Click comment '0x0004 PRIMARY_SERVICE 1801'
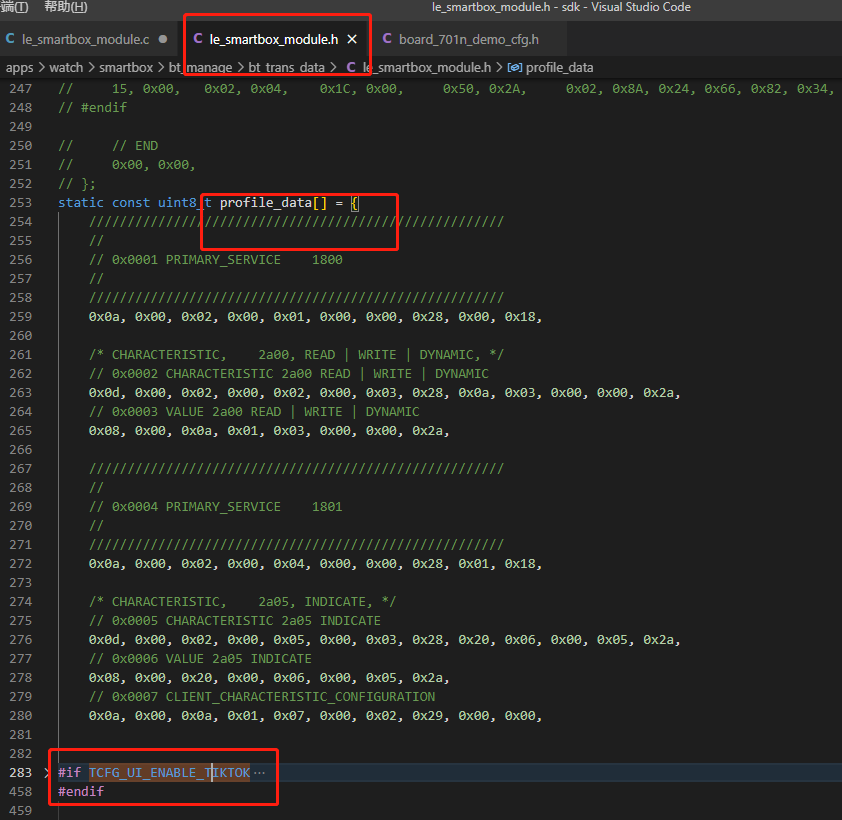This screenshot has height=820, width=842. pyautogui.click(x=215, y=507)
